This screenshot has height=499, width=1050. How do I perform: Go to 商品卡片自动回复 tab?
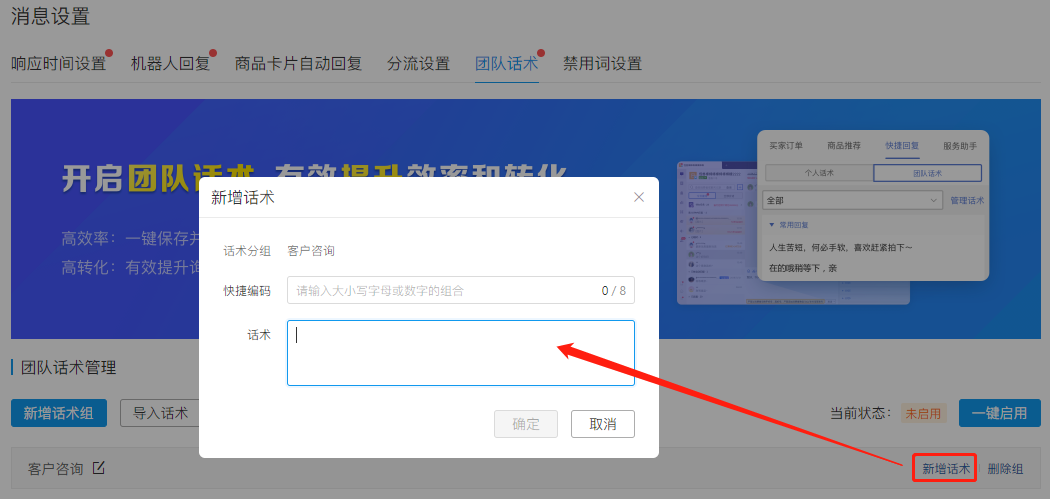pos(298,64)
